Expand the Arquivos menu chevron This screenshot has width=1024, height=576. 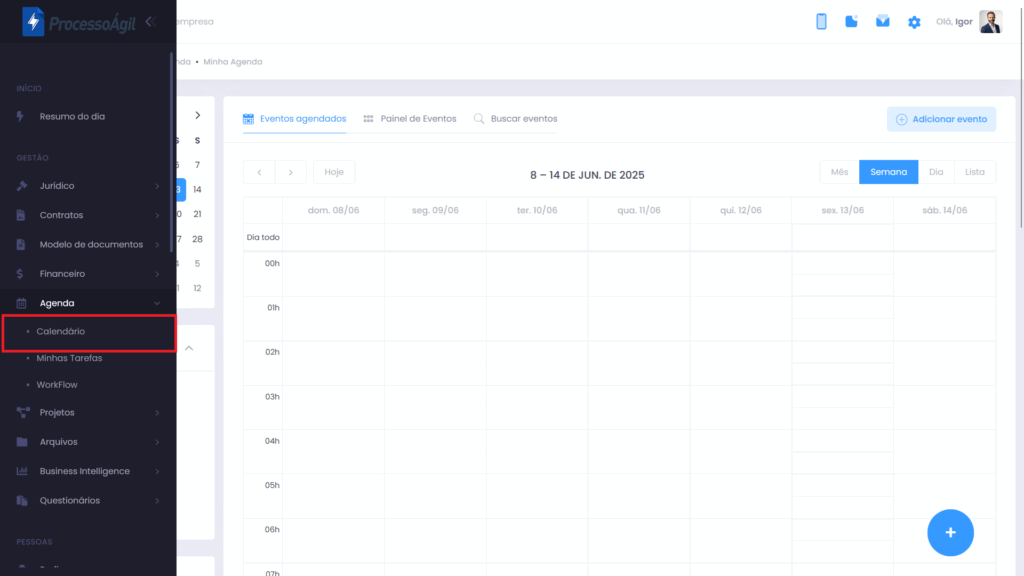coord(157,442)
